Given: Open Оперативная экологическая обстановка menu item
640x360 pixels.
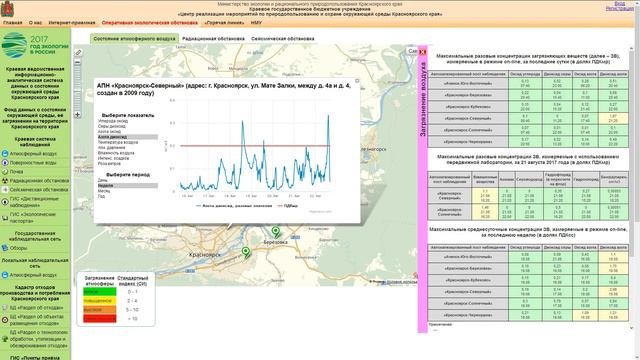Looking at the screenshot, I should 150,23.
